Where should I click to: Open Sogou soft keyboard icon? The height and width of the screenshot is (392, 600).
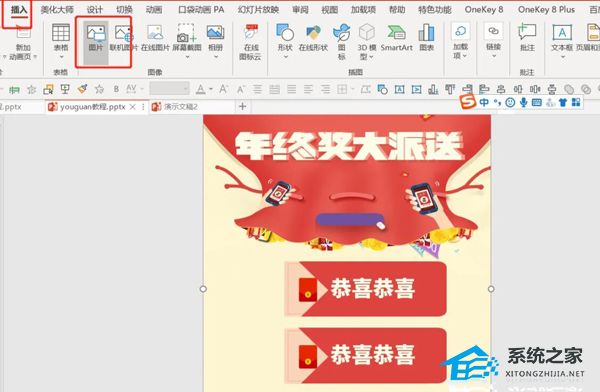pos(537,102)
